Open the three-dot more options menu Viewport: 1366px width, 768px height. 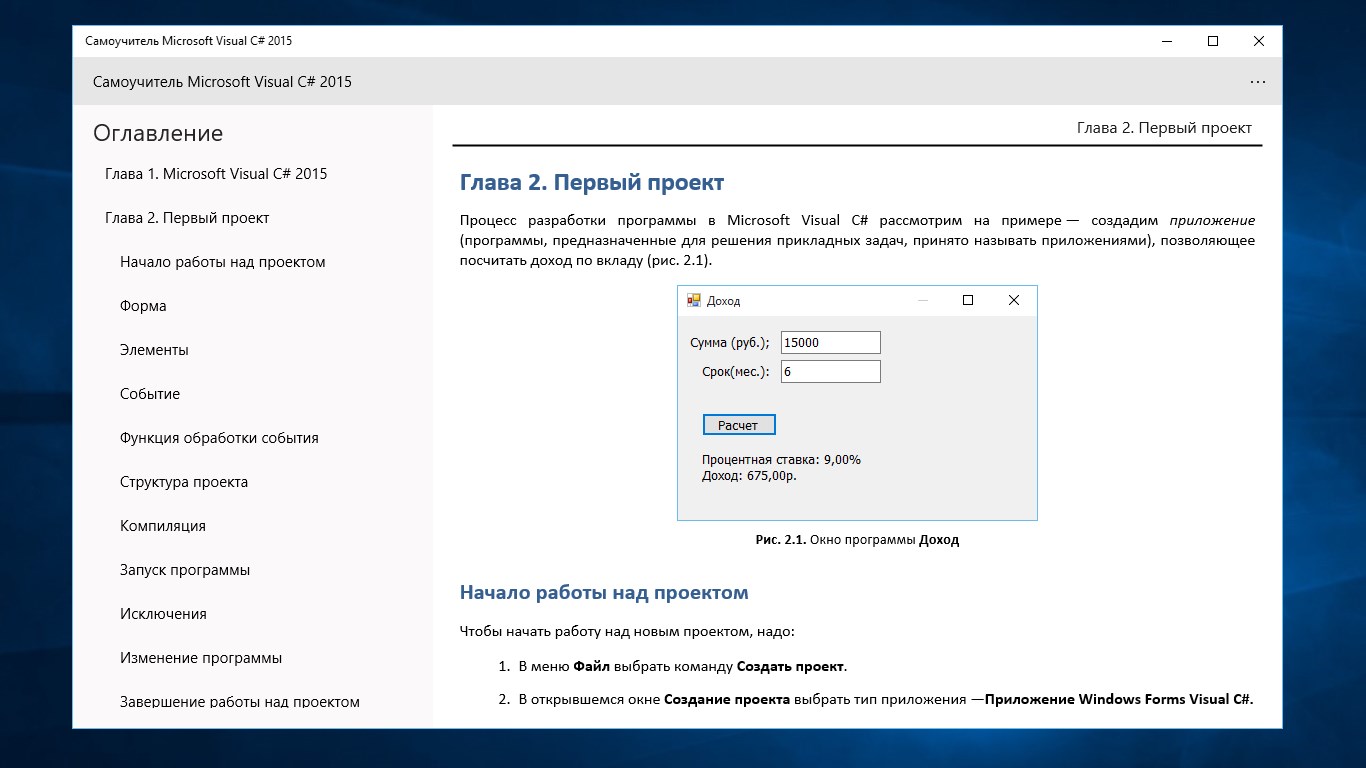click(1257, 82)
